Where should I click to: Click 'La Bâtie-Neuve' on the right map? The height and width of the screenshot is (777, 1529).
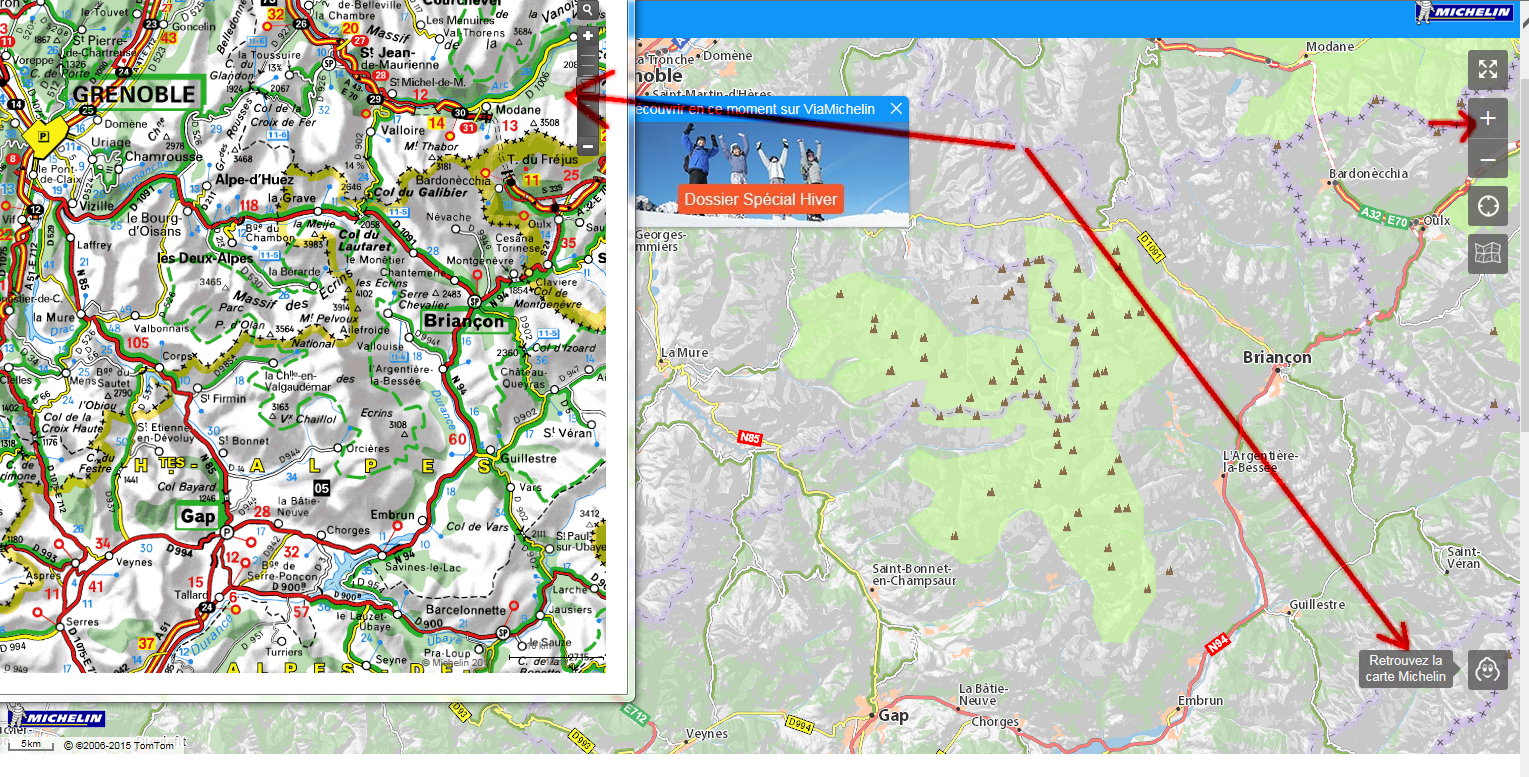tap(983, 695)
